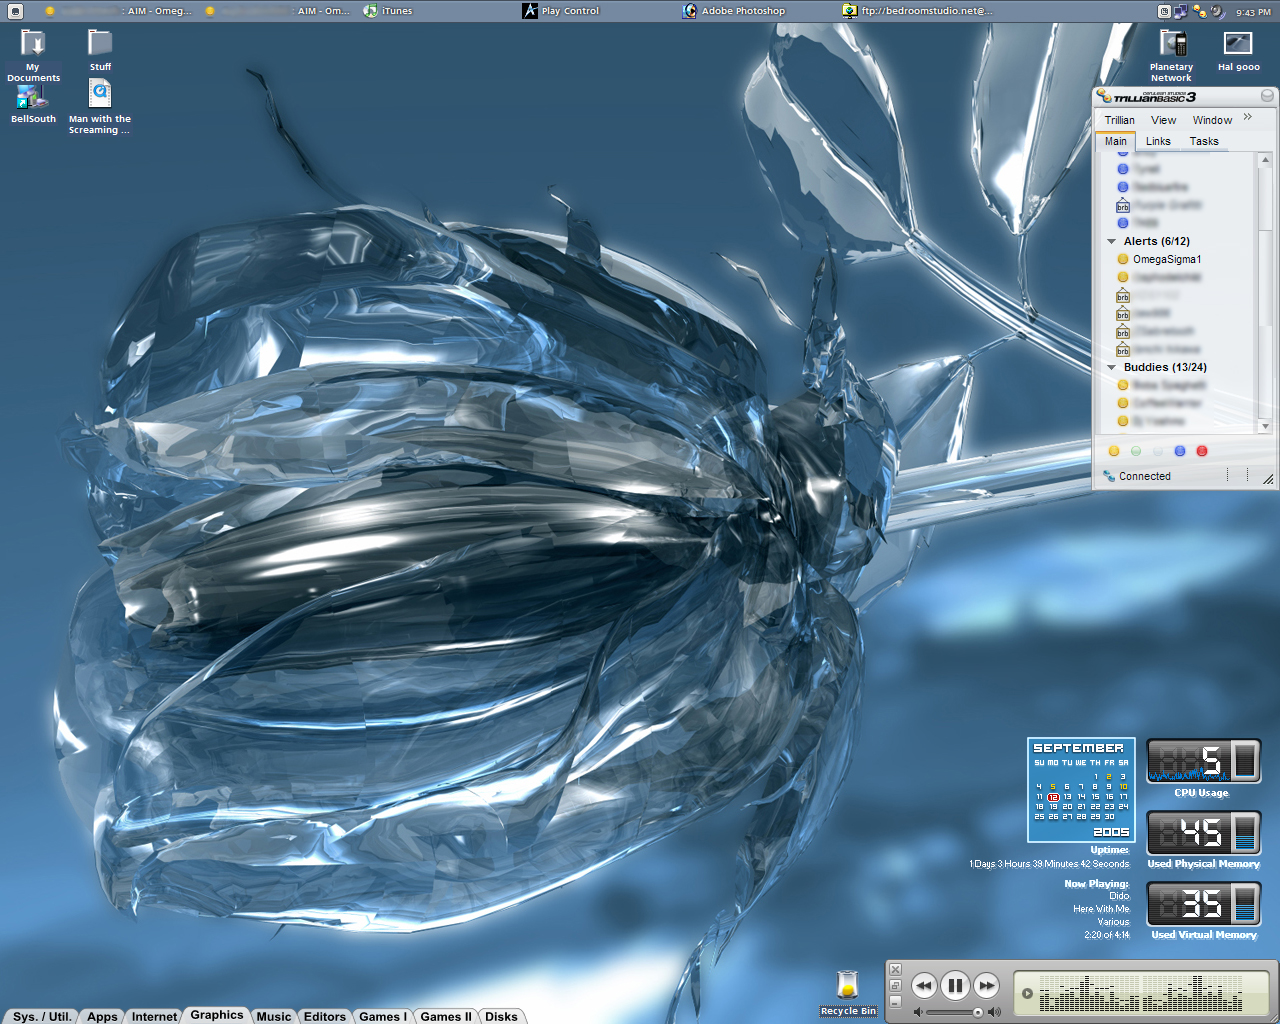Open the Games I launcher tab
Image resolution: width=1280 pixels, height=1024 pixels.
click(383, 1016)
